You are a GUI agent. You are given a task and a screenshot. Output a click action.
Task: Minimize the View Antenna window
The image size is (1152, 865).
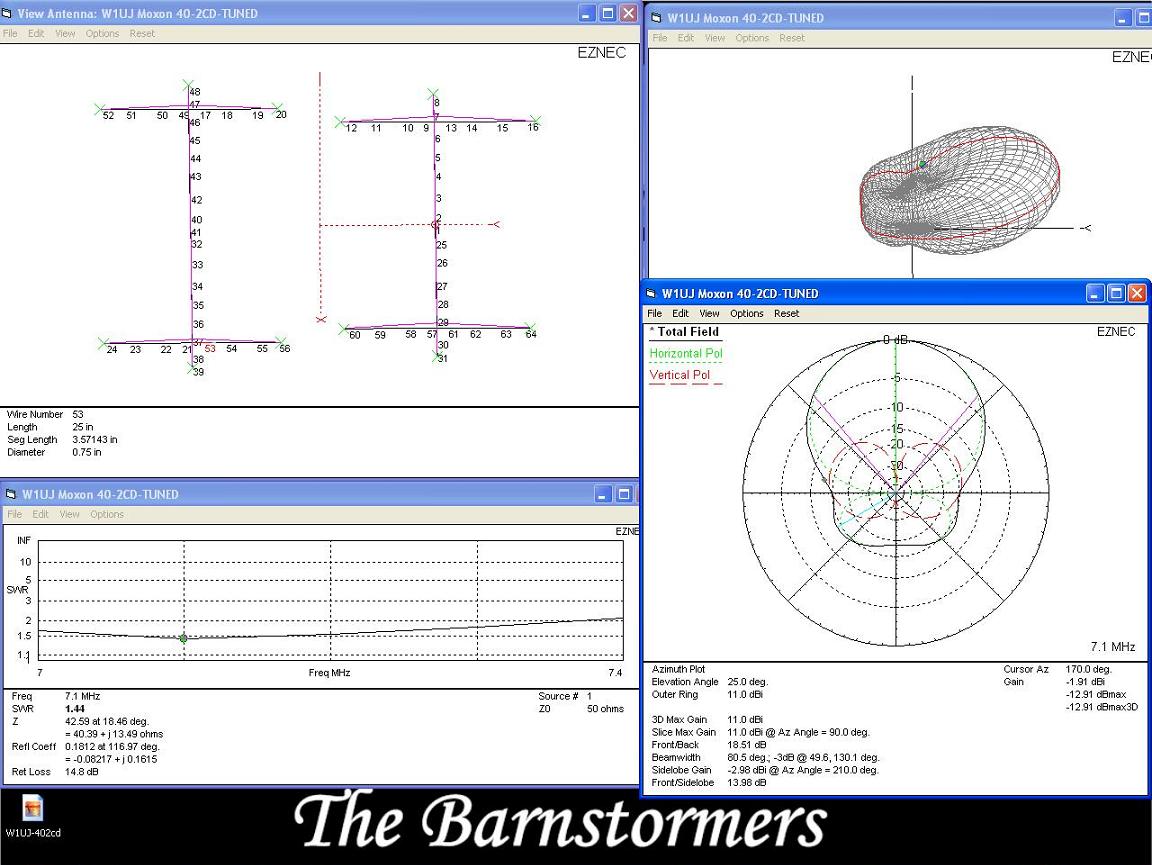click(x=587, y=13)
